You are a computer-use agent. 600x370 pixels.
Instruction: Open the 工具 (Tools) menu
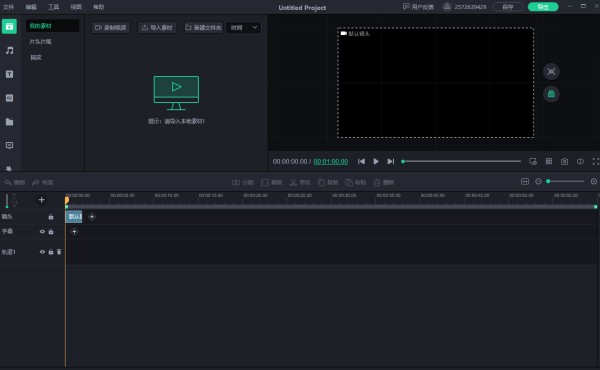[54, 7]
